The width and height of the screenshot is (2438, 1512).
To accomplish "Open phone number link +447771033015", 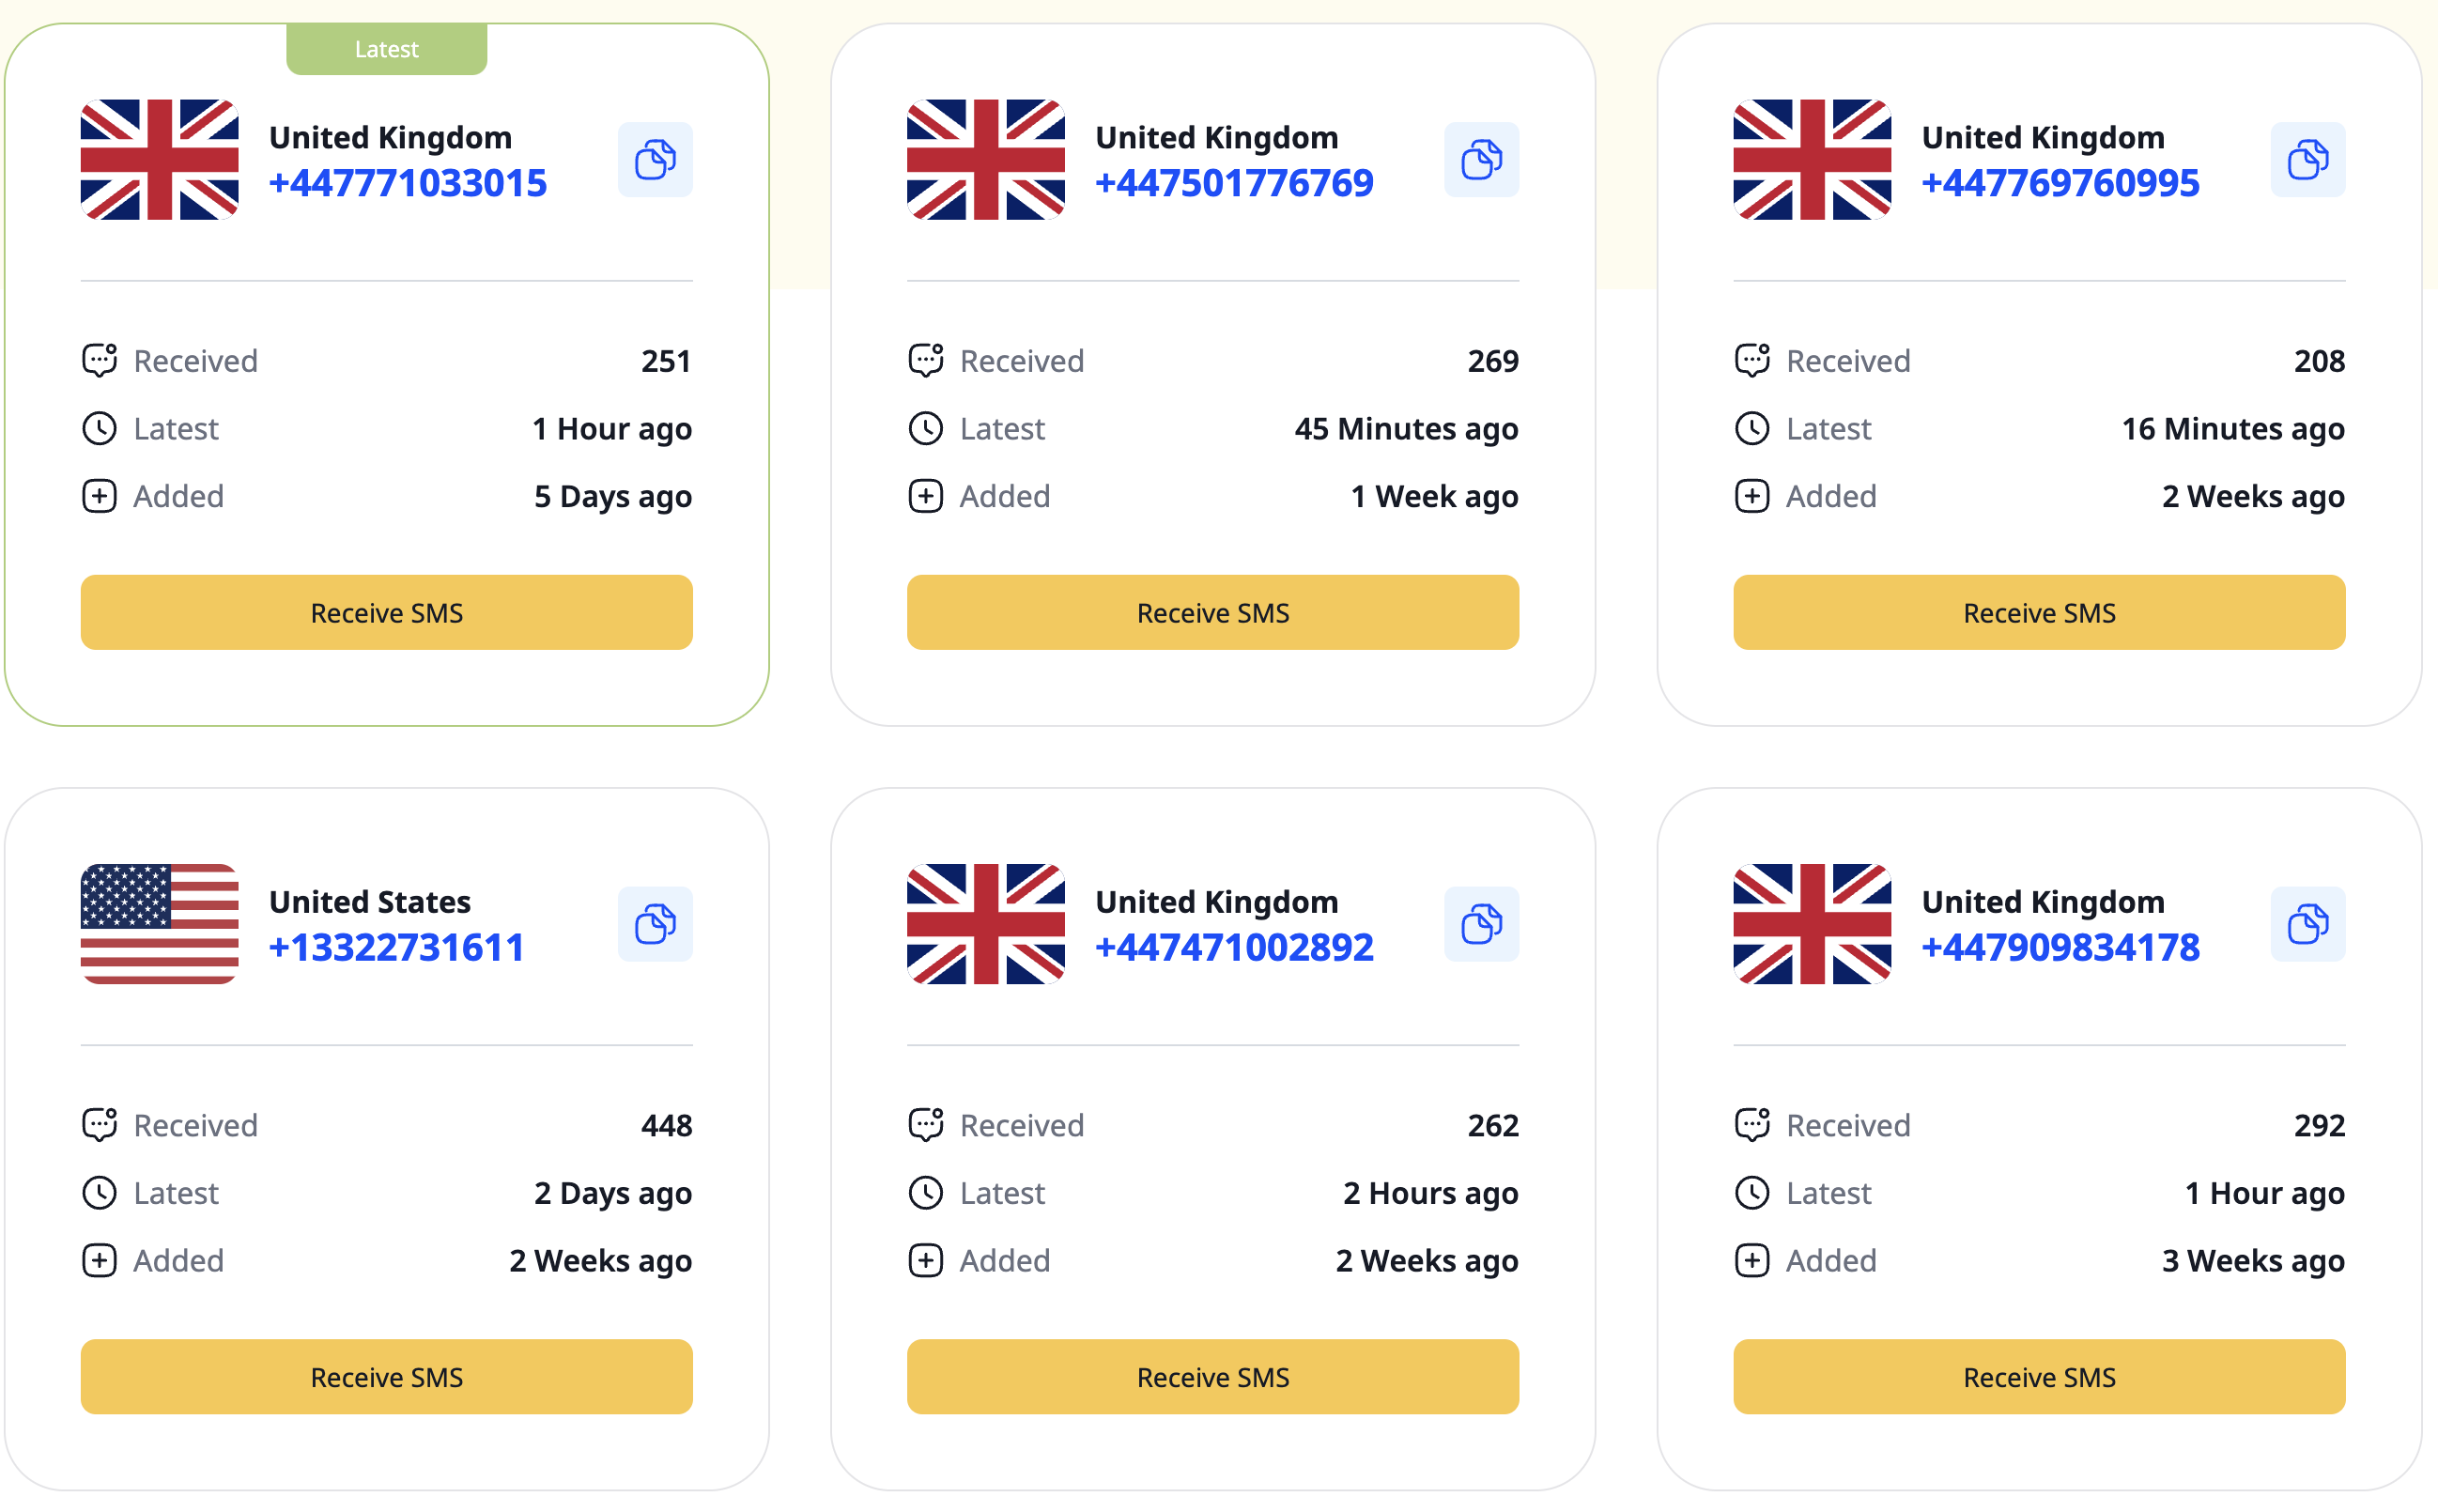I will pos(408,183).
